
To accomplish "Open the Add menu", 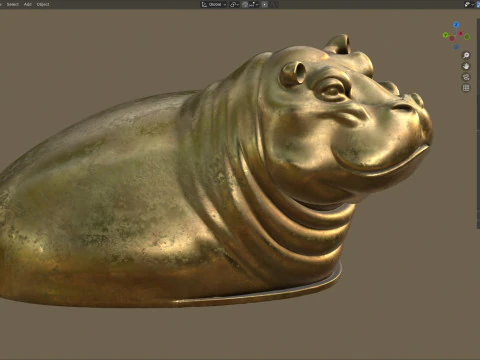I will 28,4.
